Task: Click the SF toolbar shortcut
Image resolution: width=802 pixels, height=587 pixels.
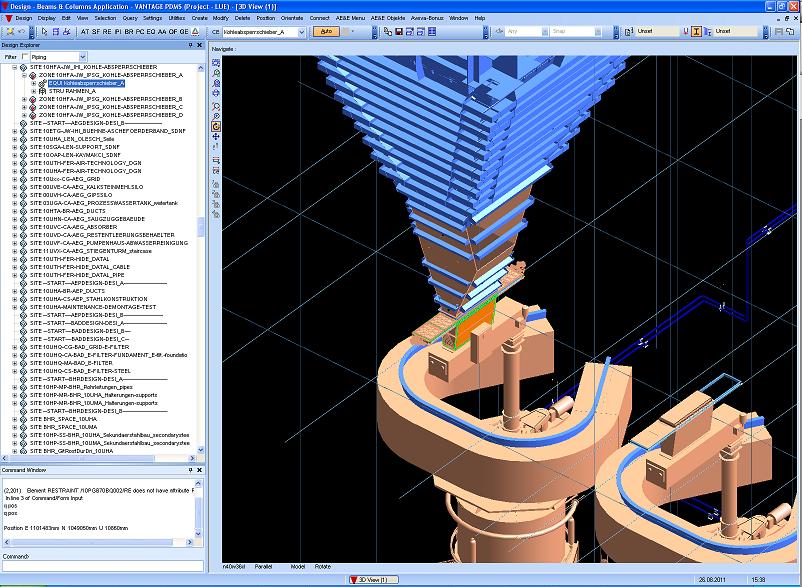Action: [x=95, y=31]
